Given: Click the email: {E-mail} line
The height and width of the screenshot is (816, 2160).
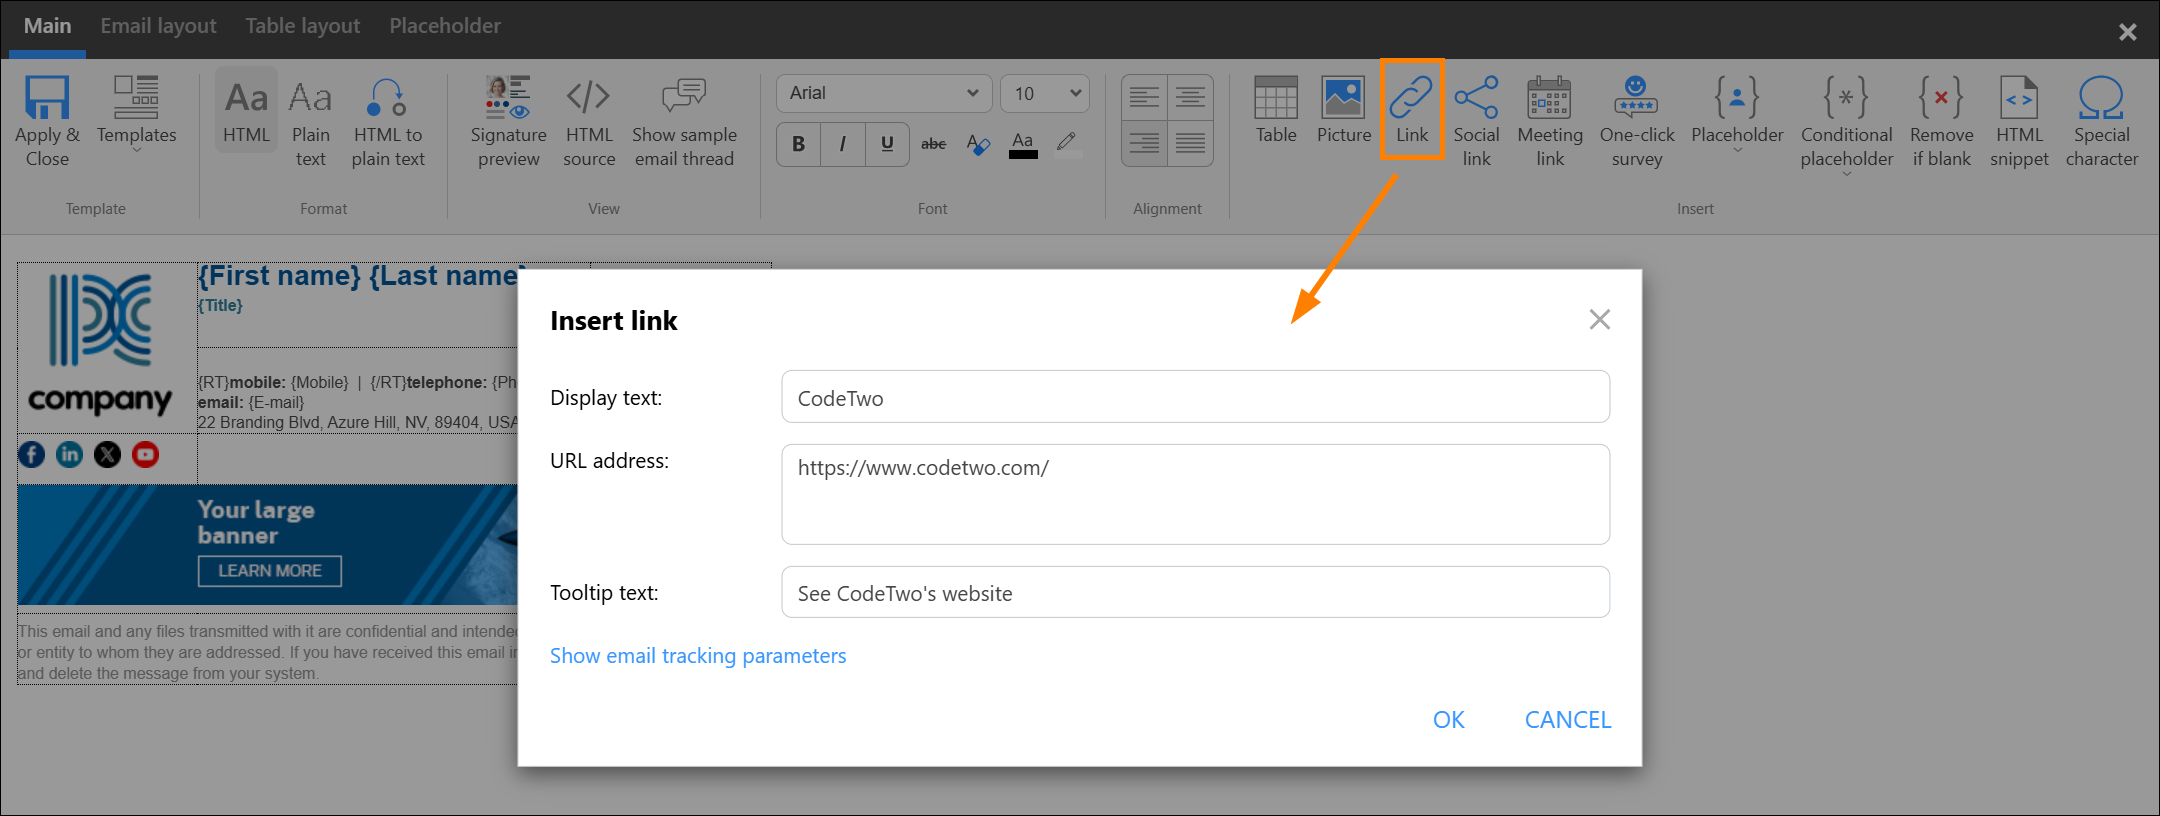Looking at the screenshot, I should [x=251, y=403].
